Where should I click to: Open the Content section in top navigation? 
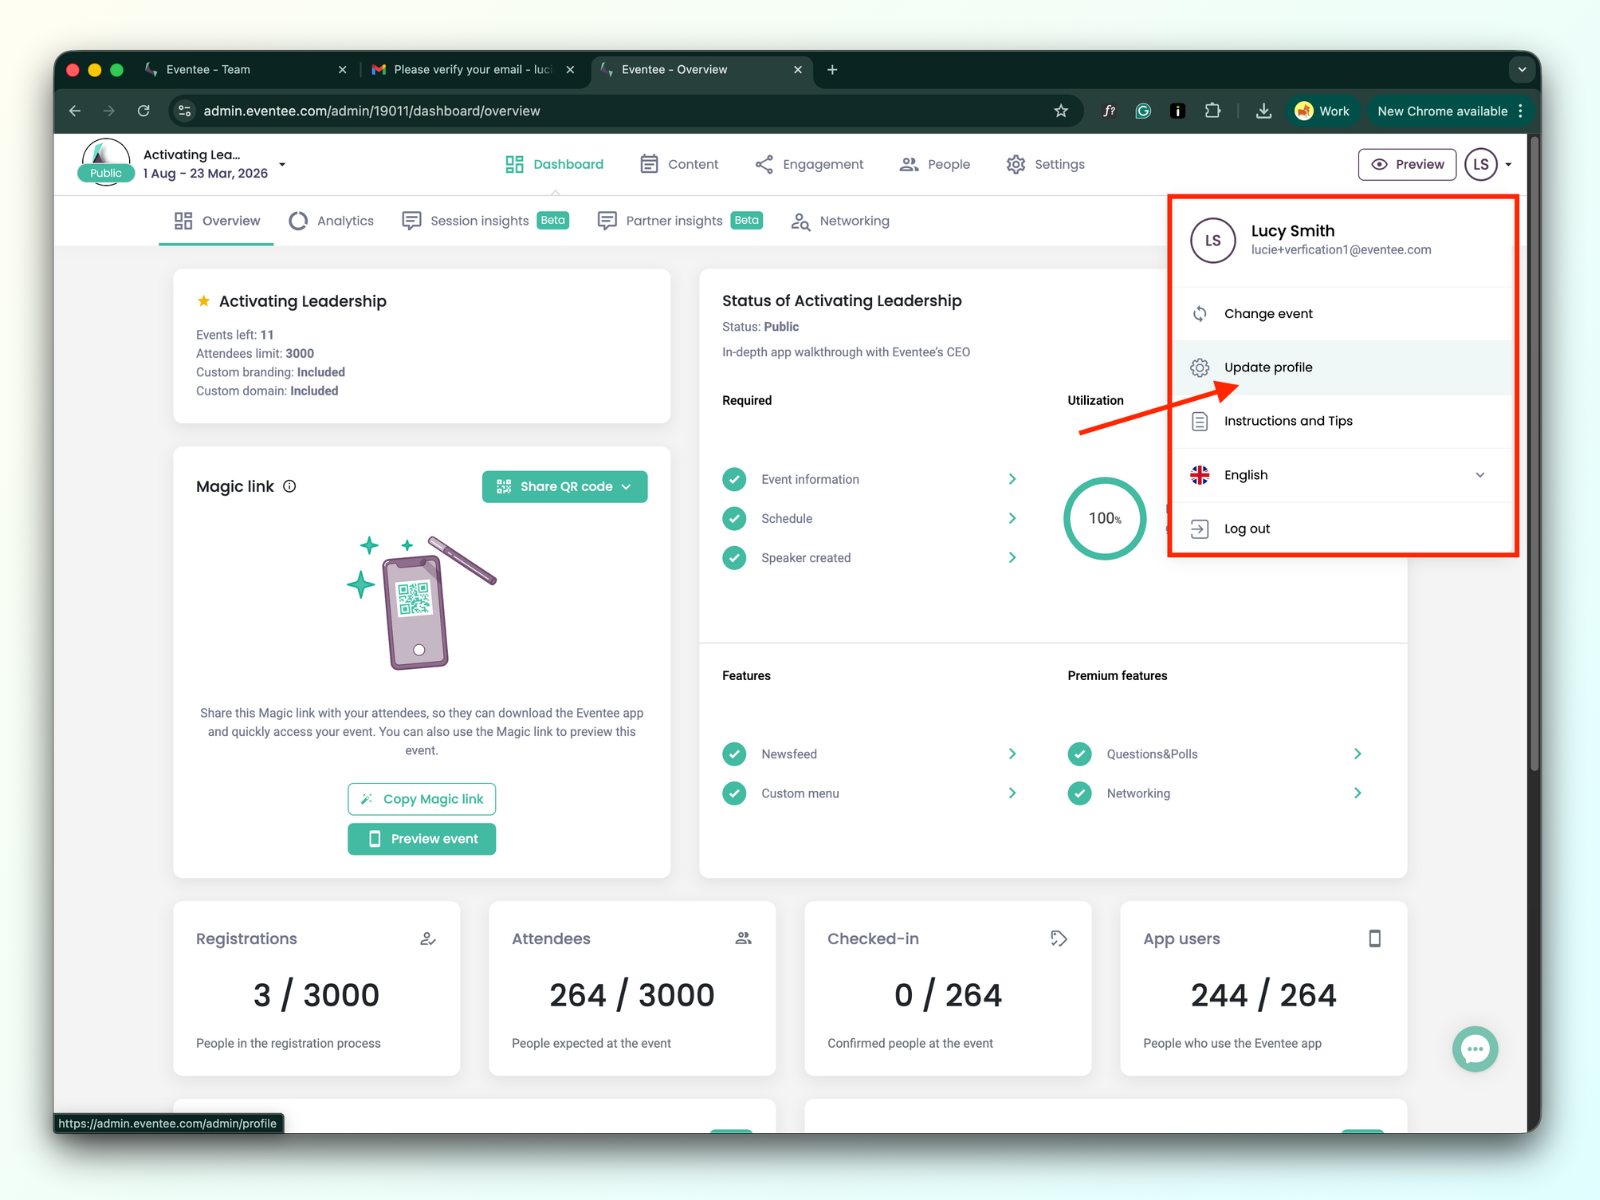tap(679, 164)
